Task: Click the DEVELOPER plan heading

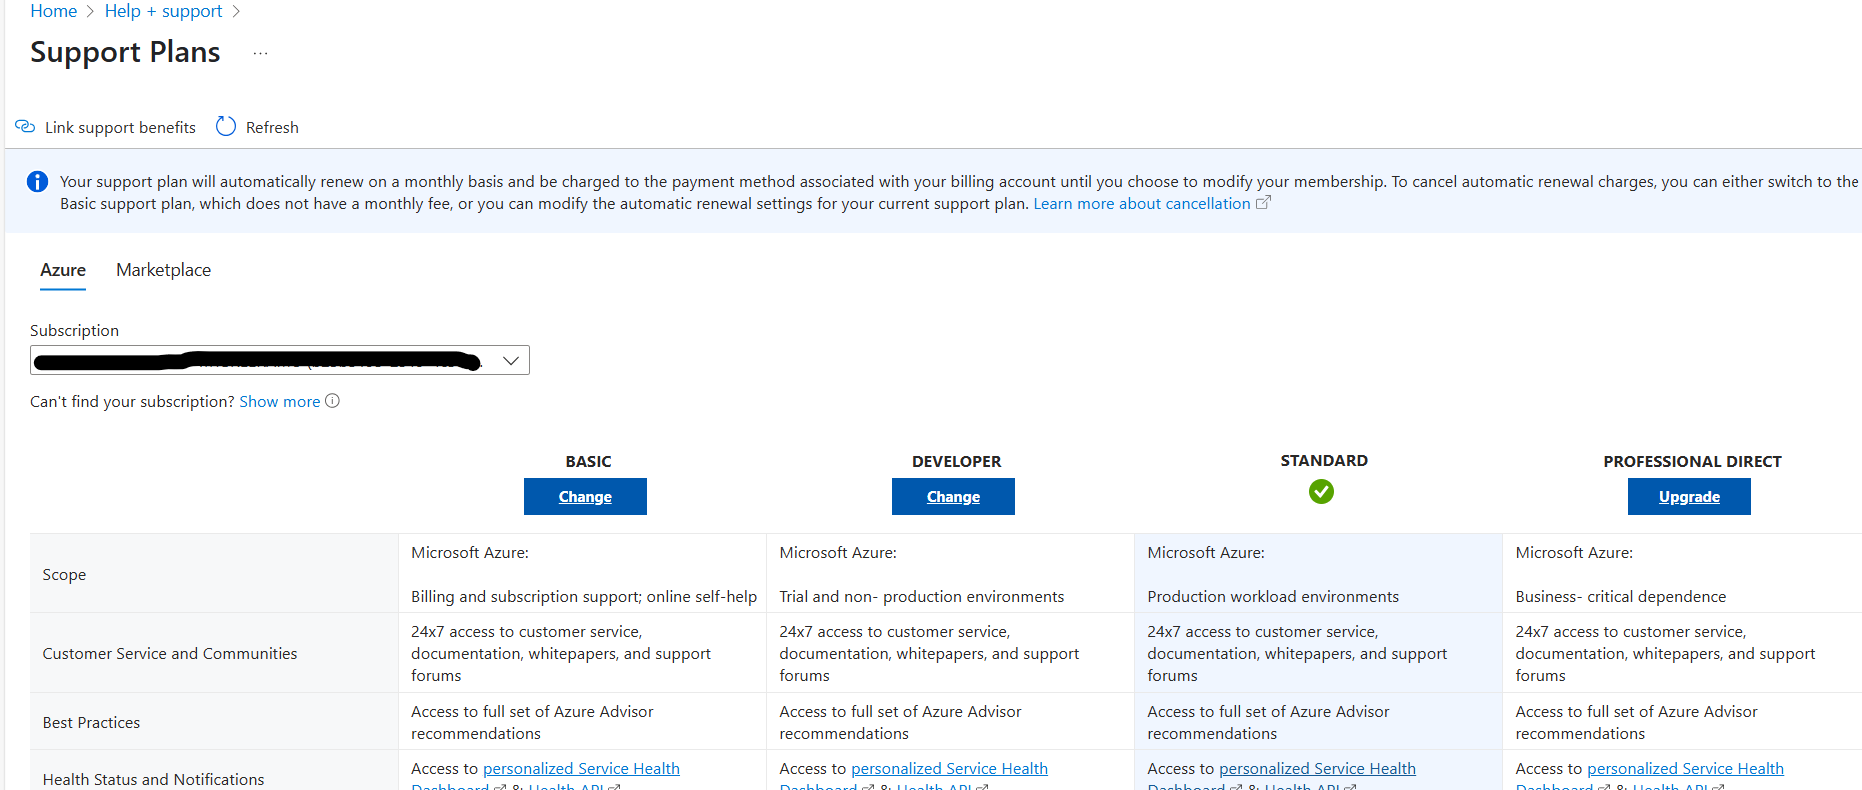Action: coord(956,461)
